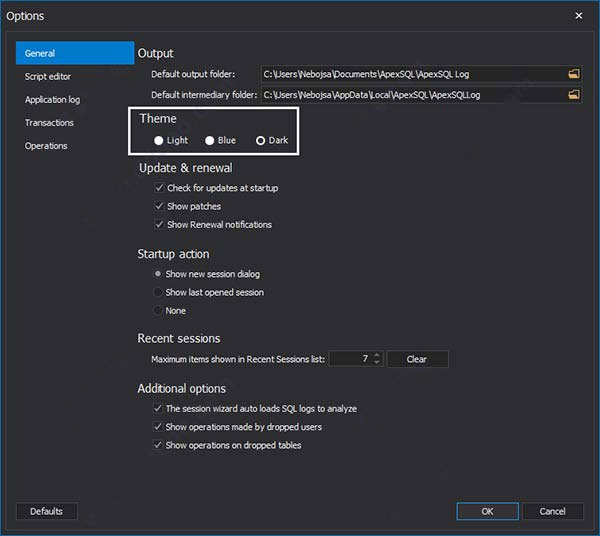This screenshot has width=600, height=536.
Task: Close the Options dialog window
Action: 579,16
